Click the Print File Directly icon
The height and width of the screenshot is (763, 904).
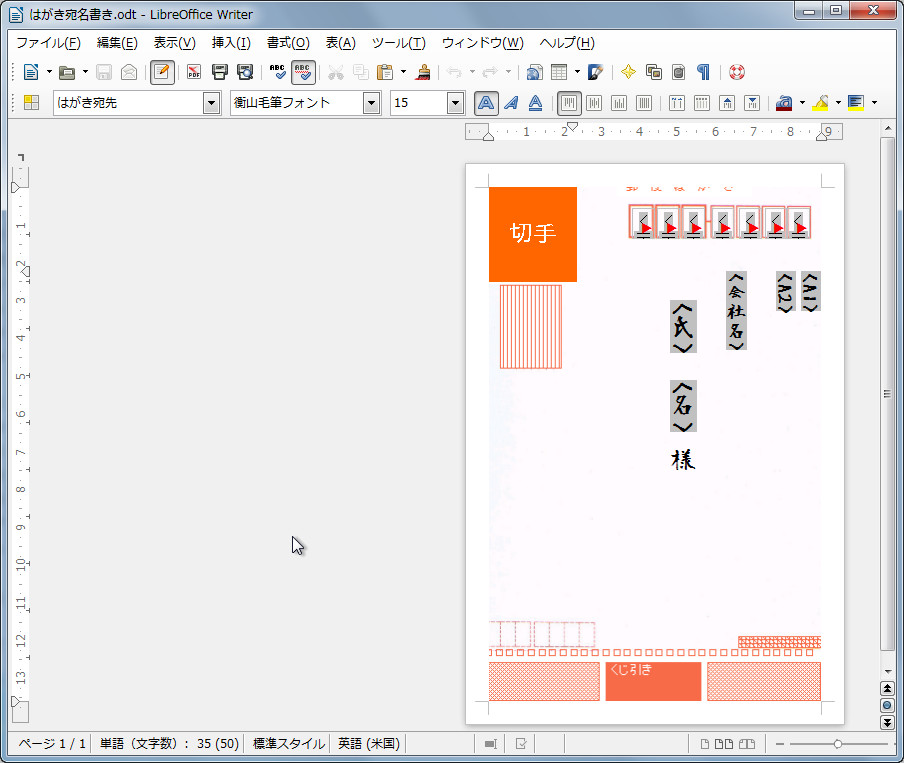click(220, 72)
